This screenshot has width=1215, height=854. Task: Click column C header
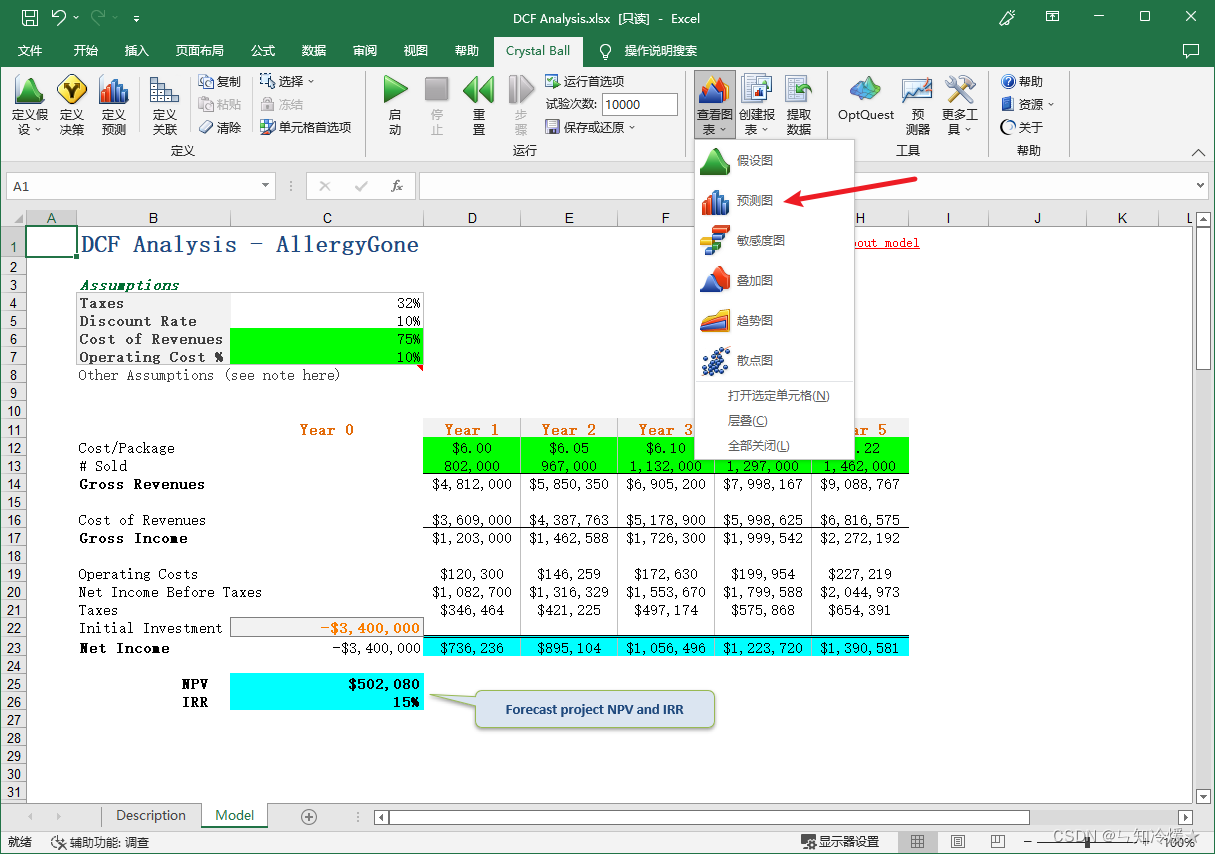pos(327,218)
